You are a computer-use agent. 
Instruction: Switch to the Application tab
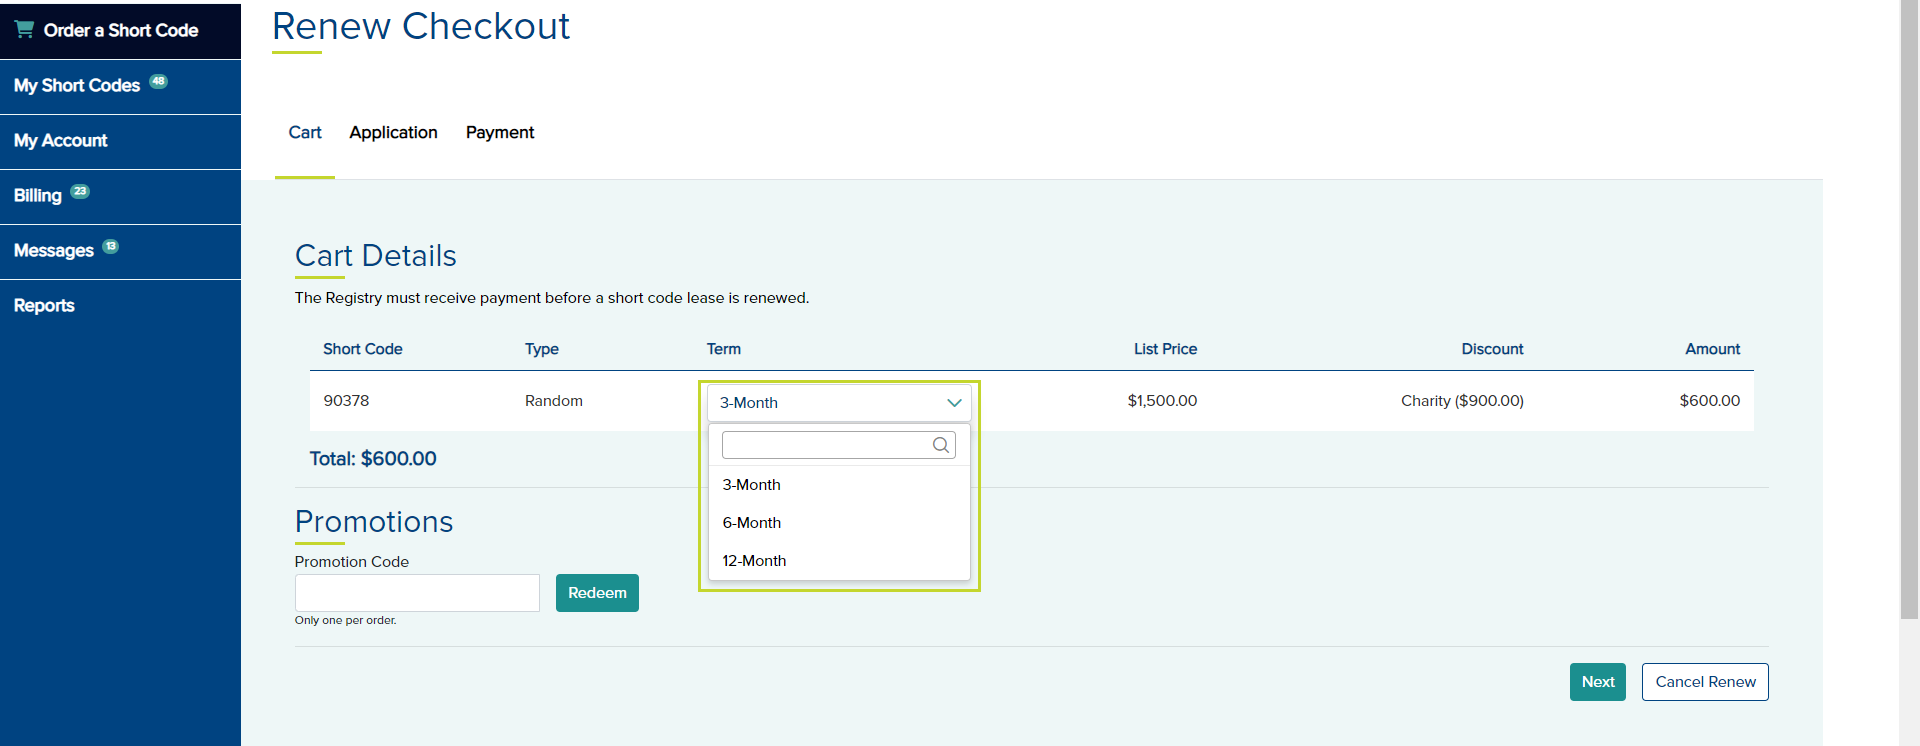(393, 133)
